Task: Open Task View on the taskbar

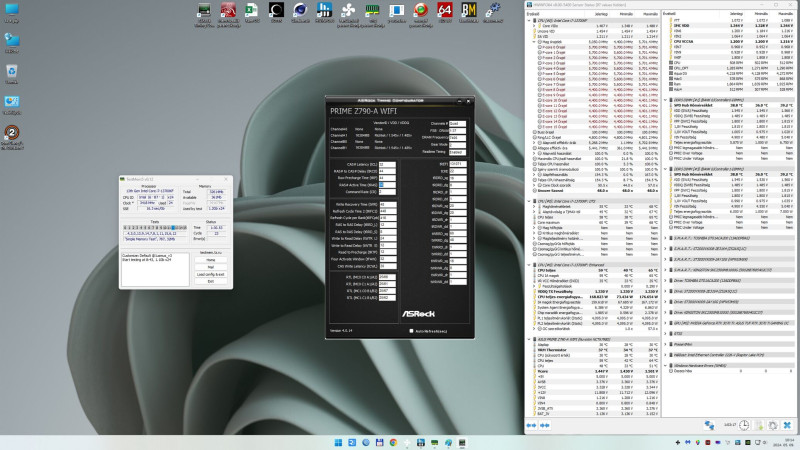Action: pos(352,443)
